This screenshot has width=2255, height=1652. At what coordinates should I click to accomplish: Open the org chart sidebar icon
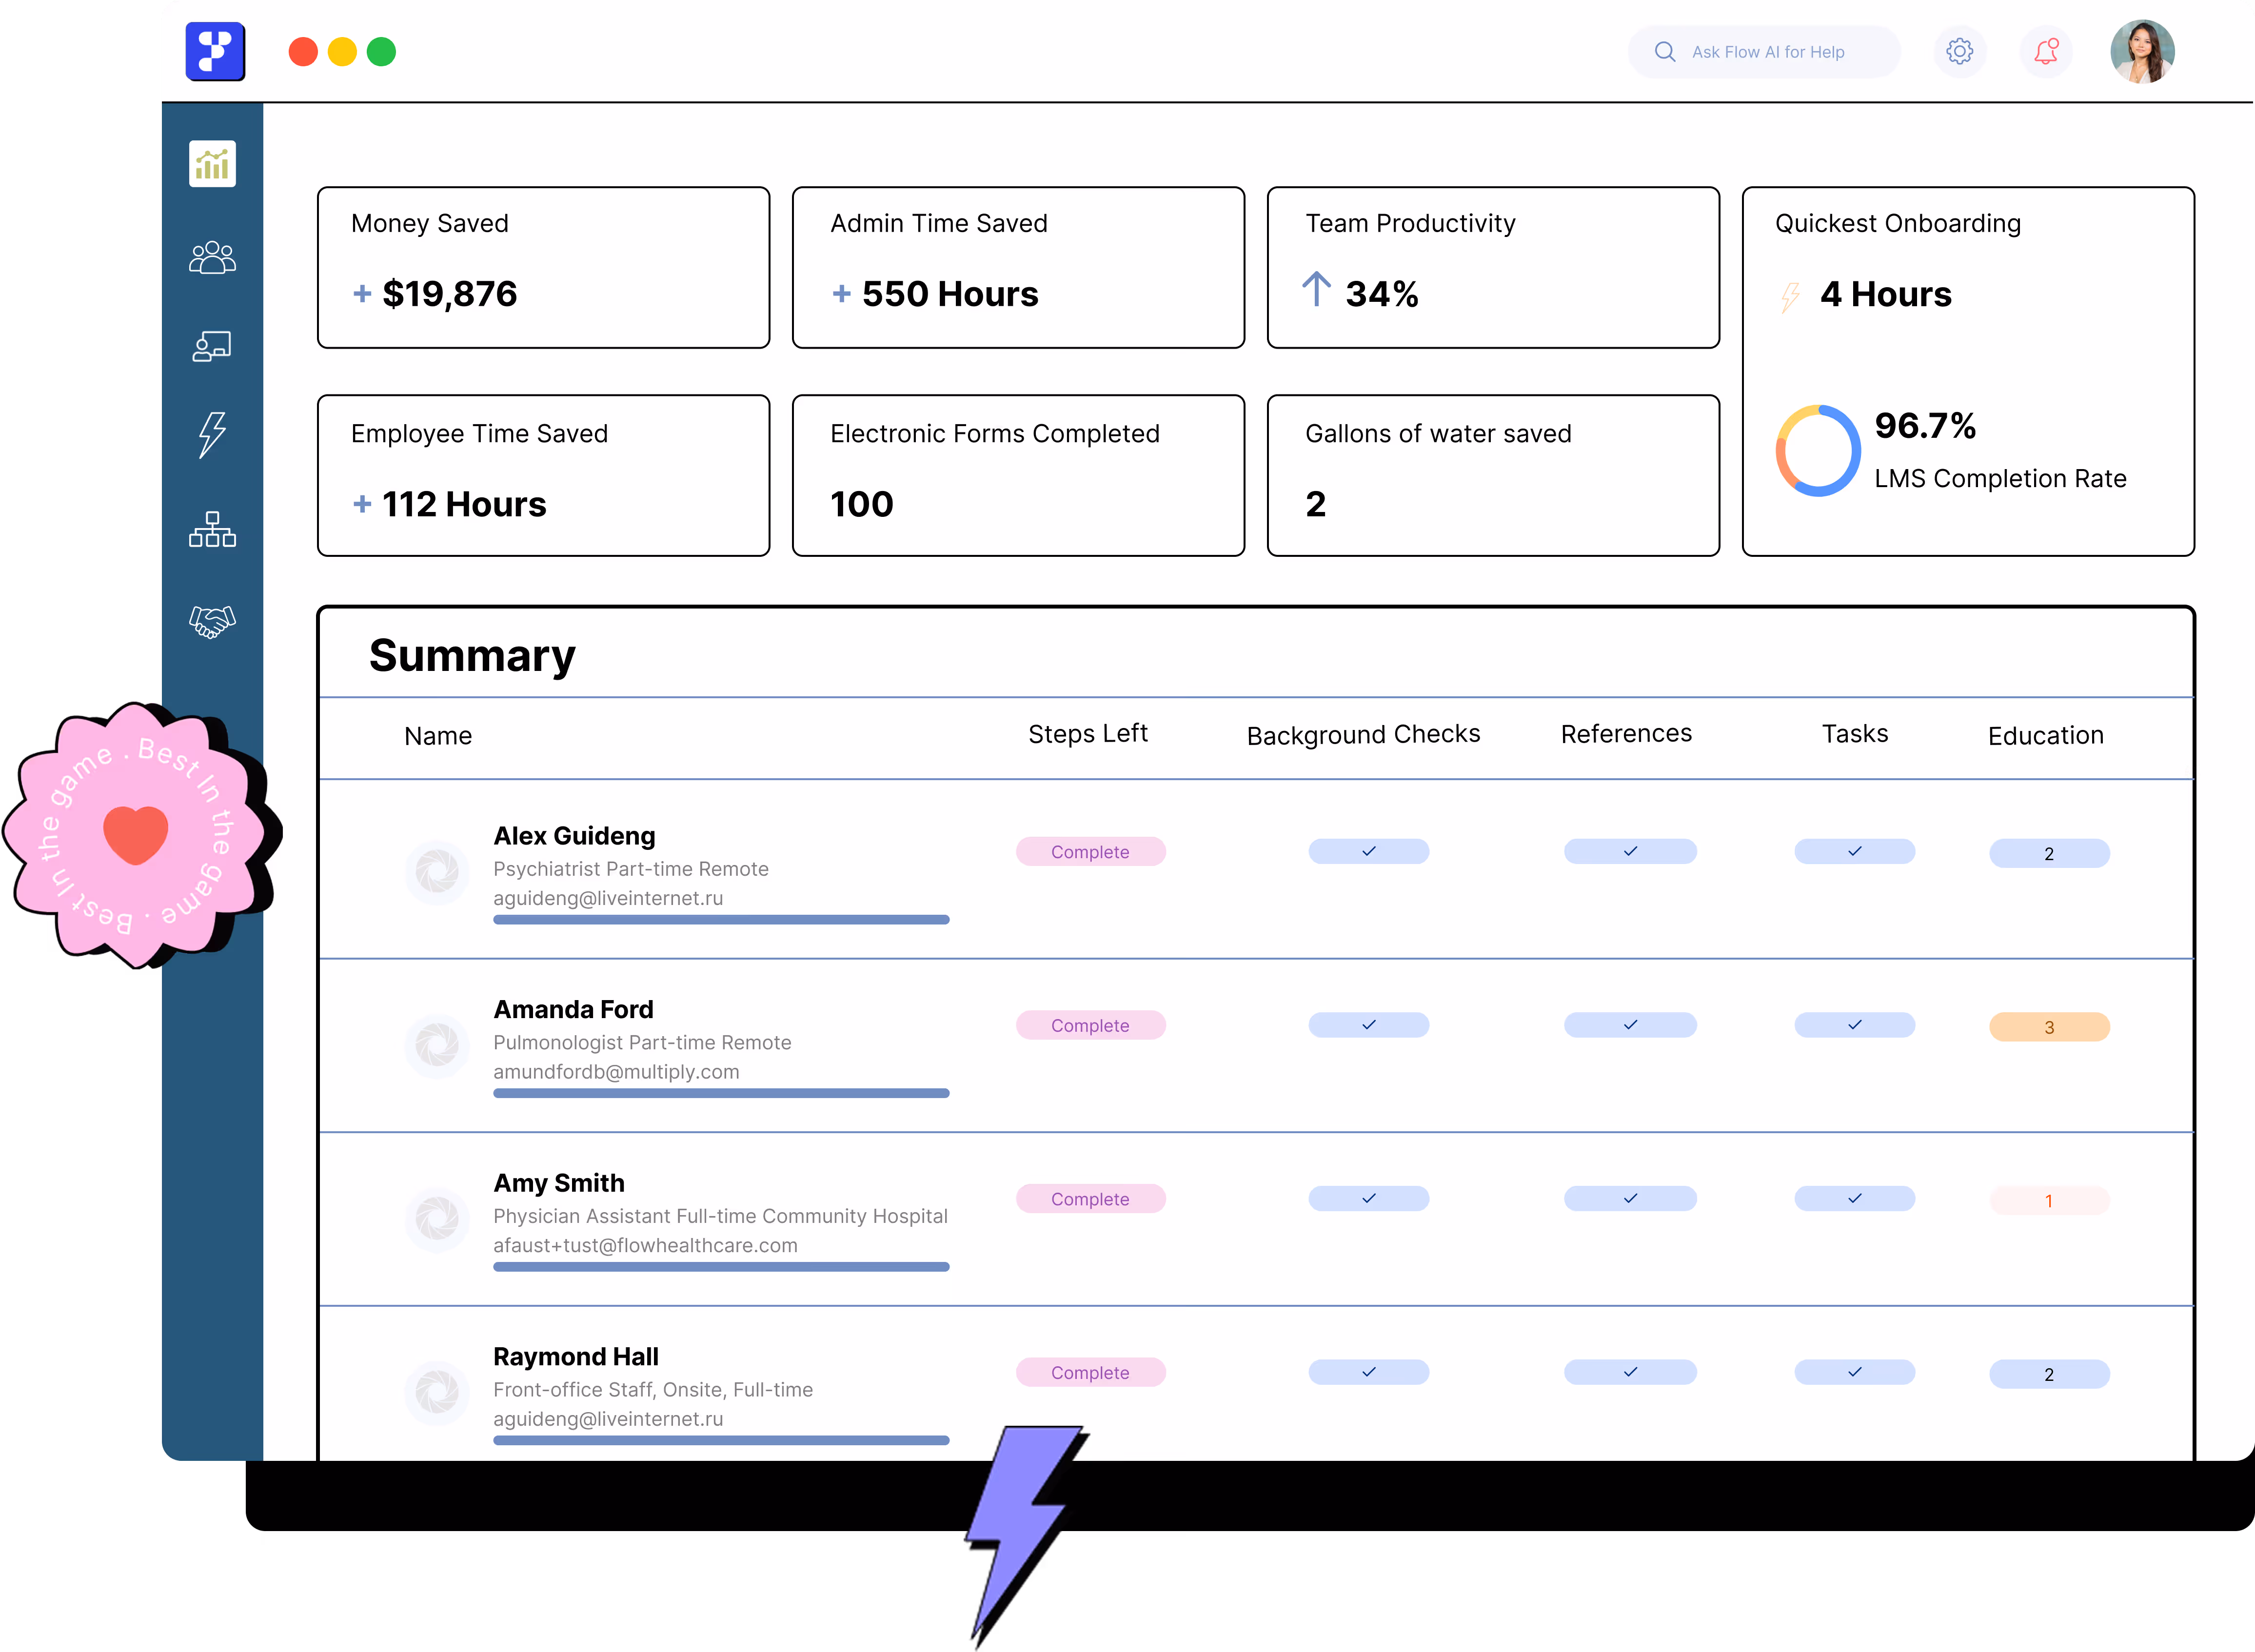tap(212, 529)
